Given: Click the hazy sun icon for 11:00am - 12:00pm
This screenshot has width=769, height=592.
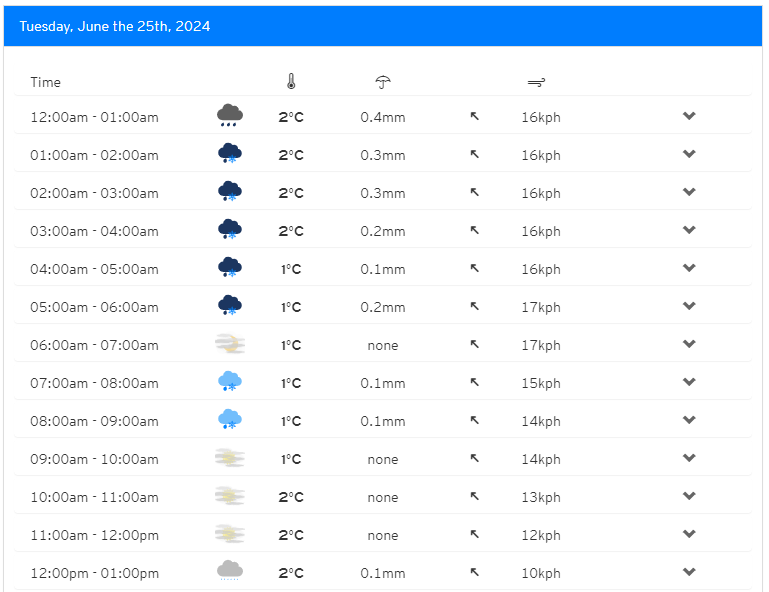Looking at the screenshot, I should click(230, 534).
